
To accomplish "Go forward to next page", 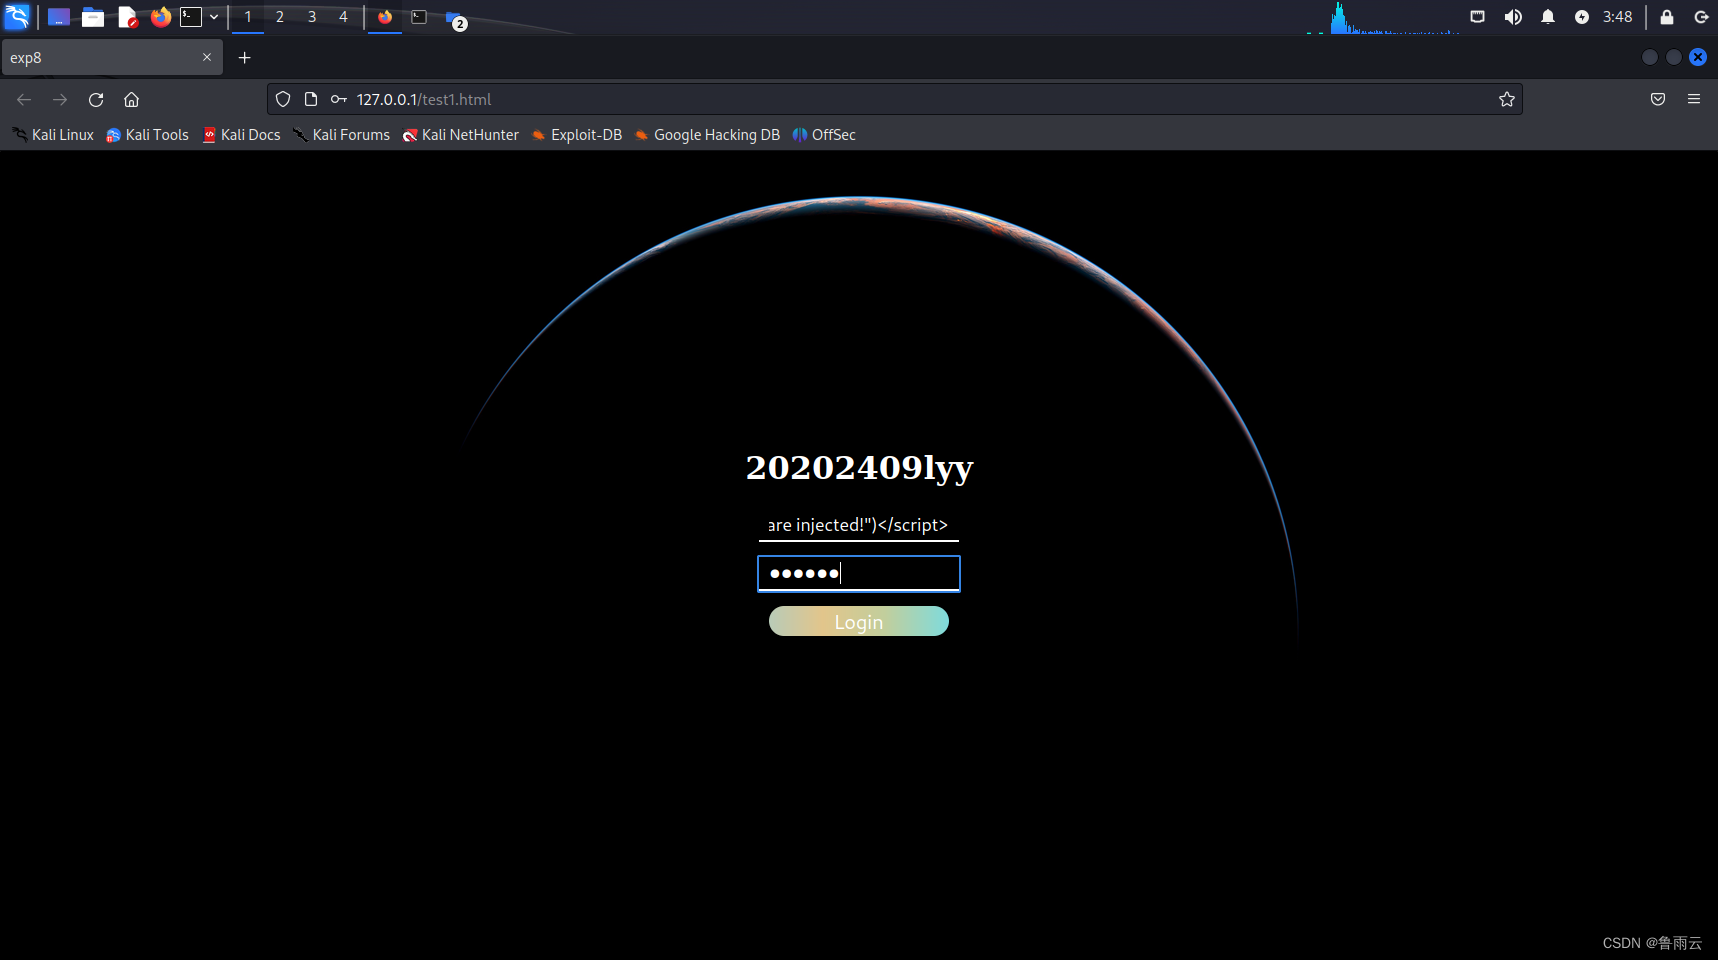I will [x=60, y=99].
